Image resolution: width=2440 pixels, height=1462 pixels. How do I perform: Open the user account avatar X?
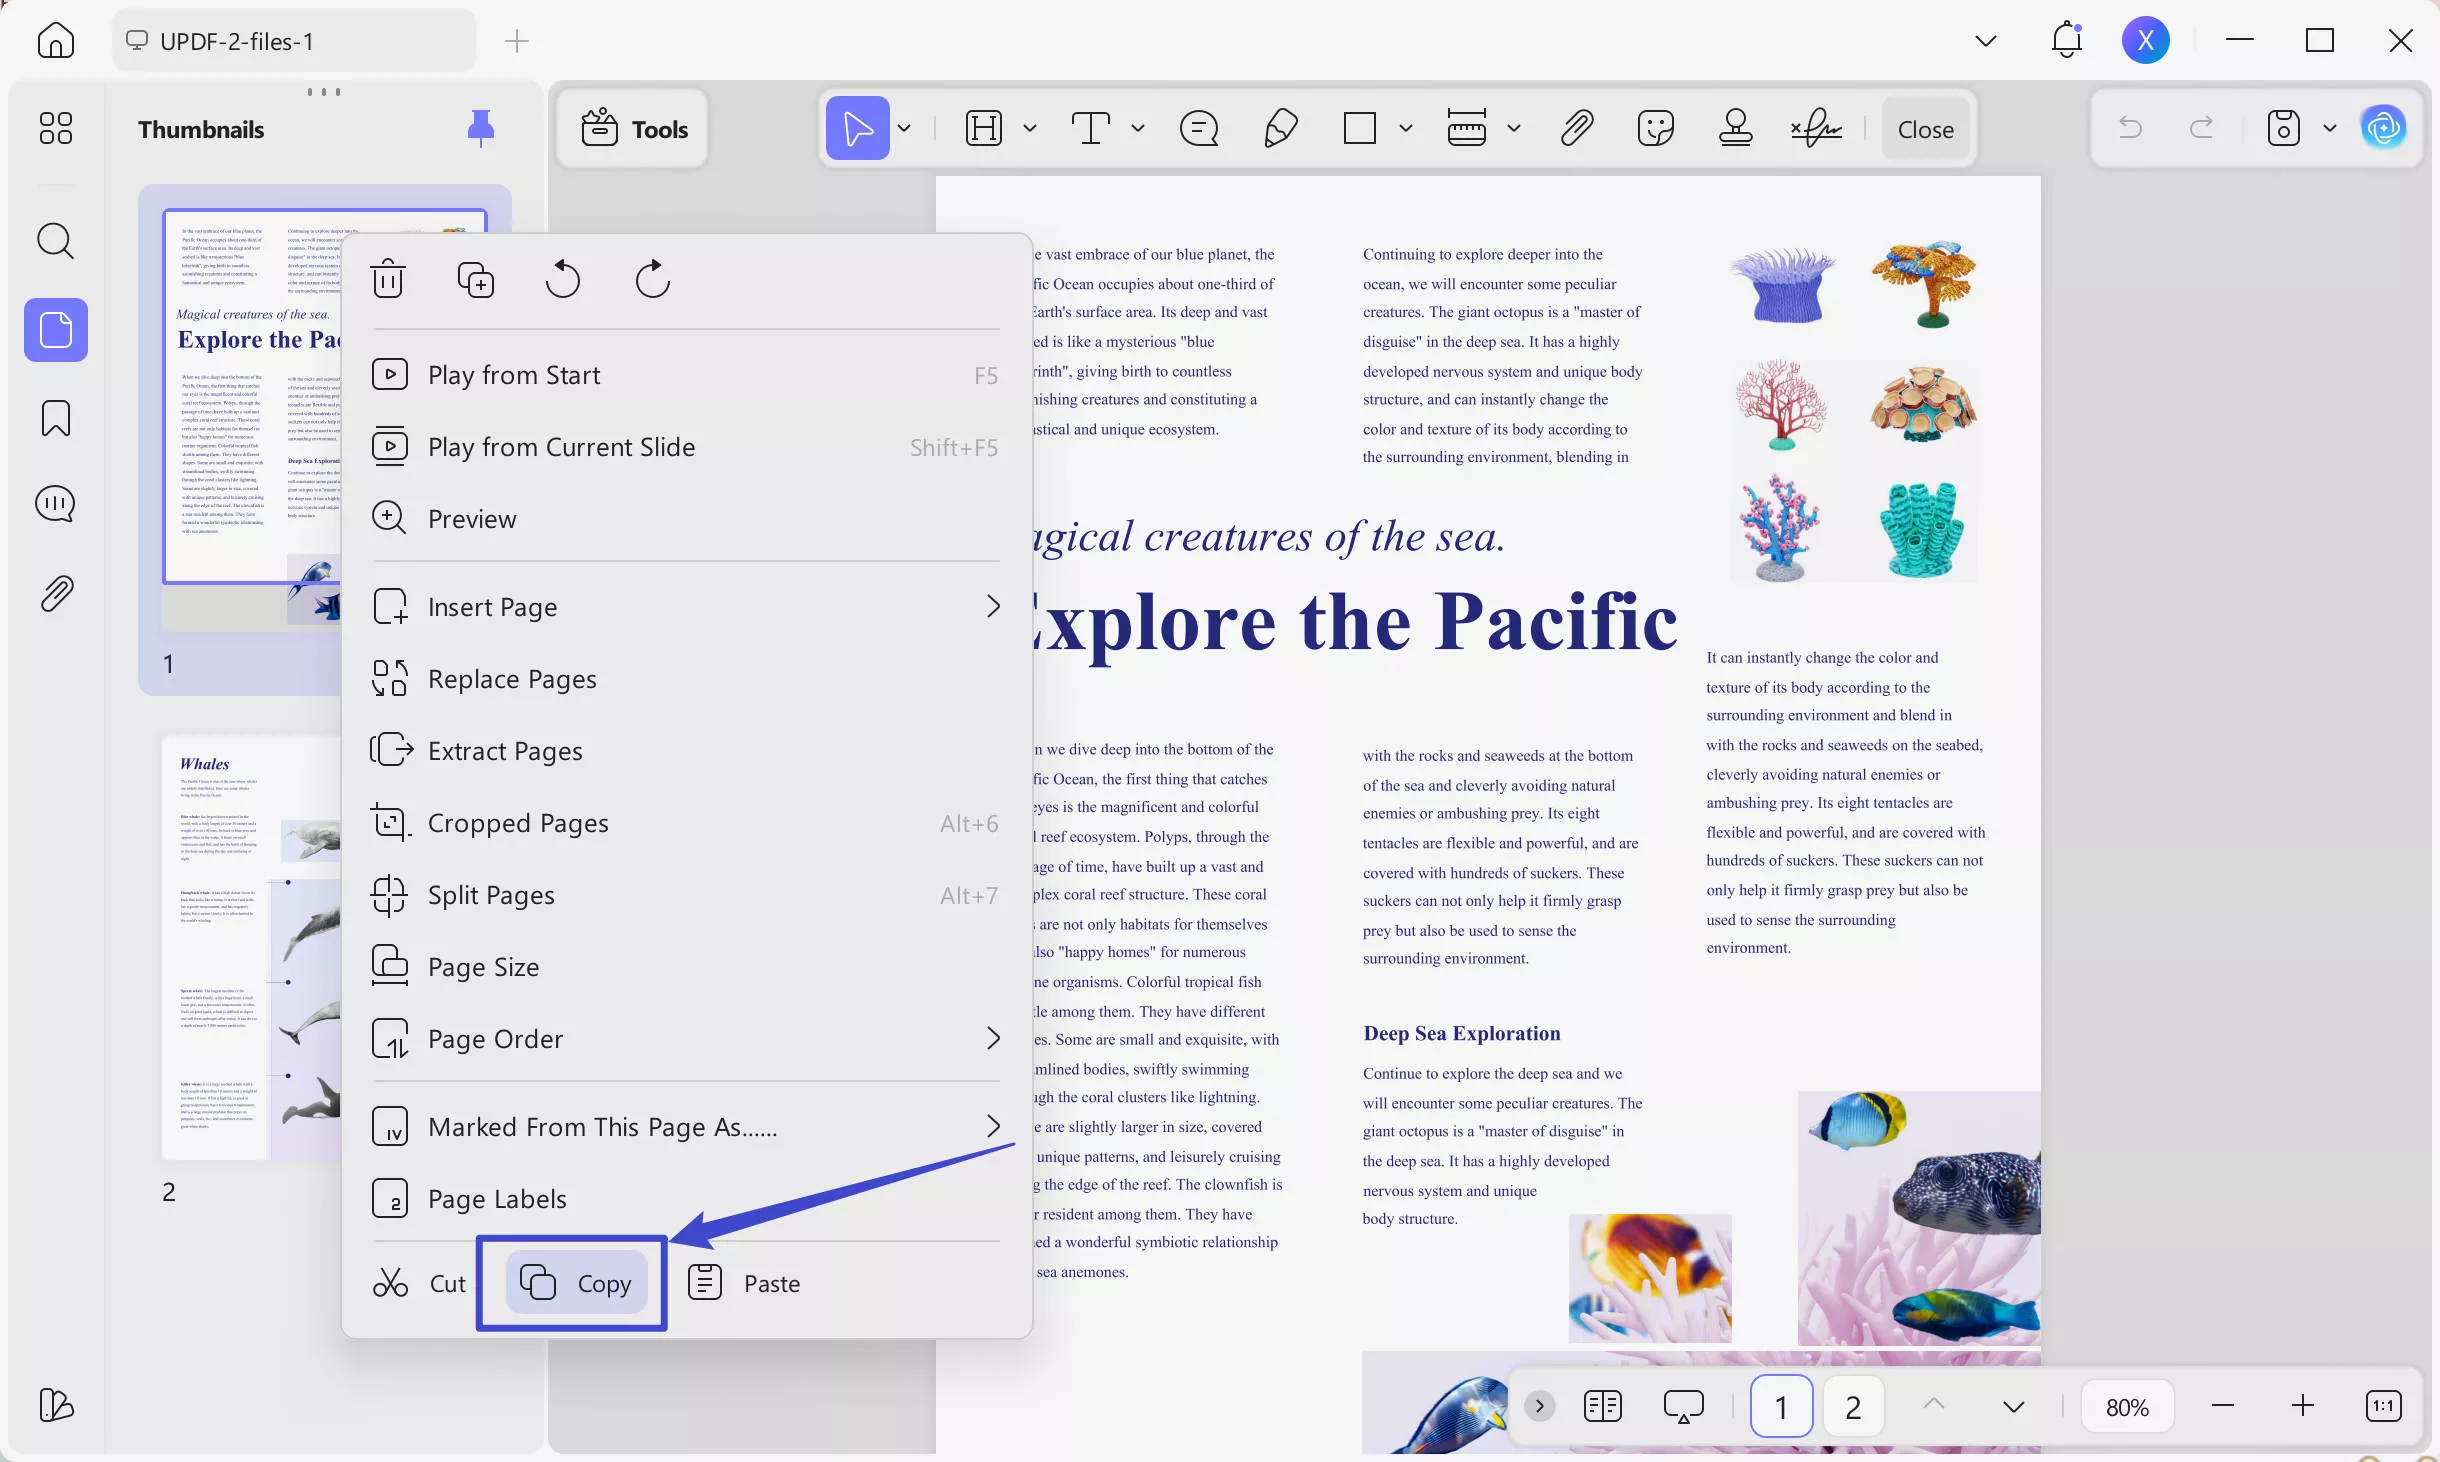coord(2146,41)
